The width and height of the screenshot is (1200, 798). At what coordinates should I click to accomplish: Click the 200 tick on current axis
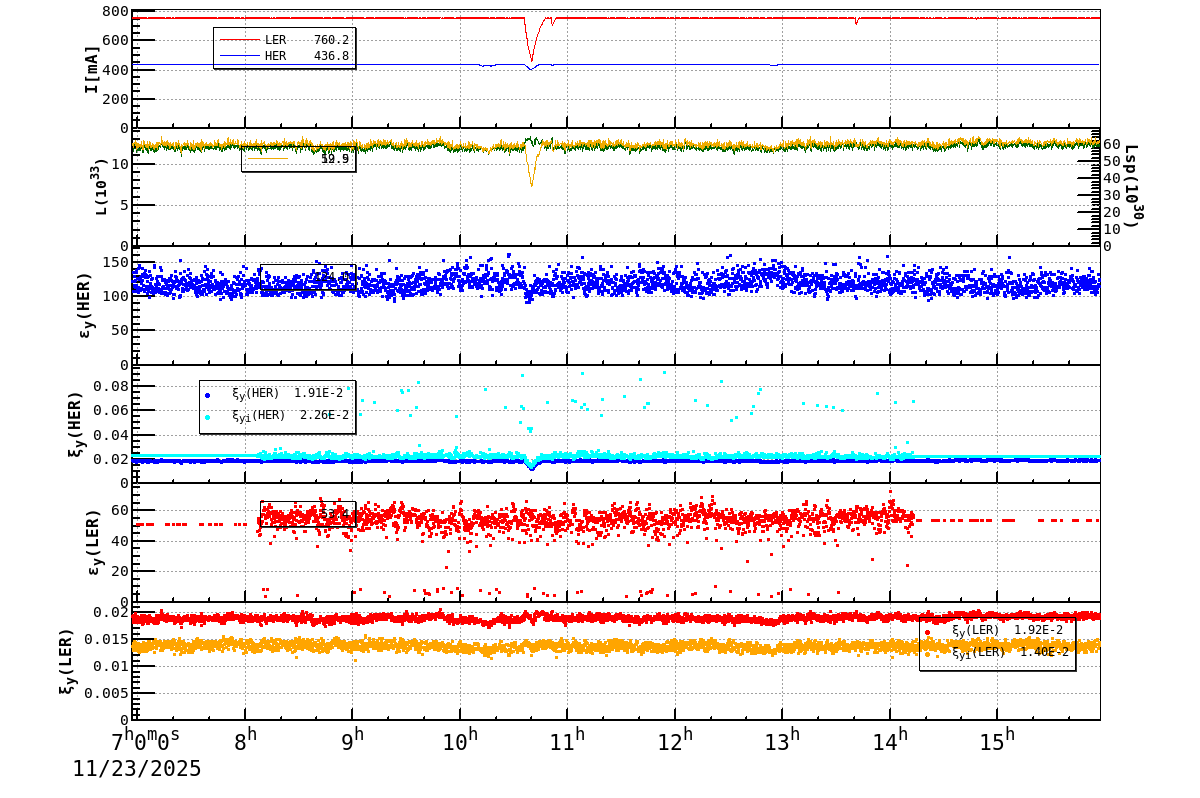(115, 99)
